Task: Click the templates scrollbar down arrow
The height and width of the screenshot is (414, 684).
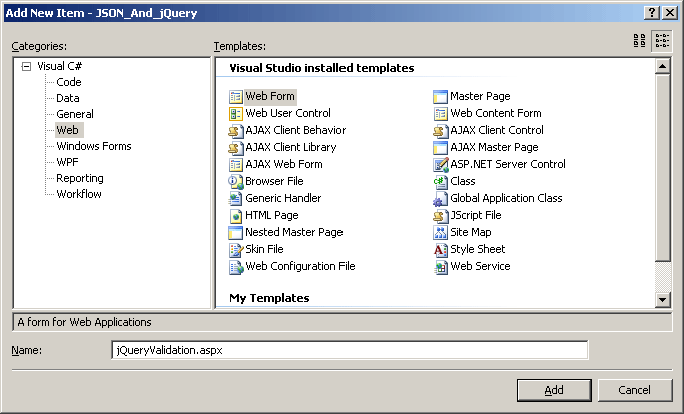Action: pos(663,299)
